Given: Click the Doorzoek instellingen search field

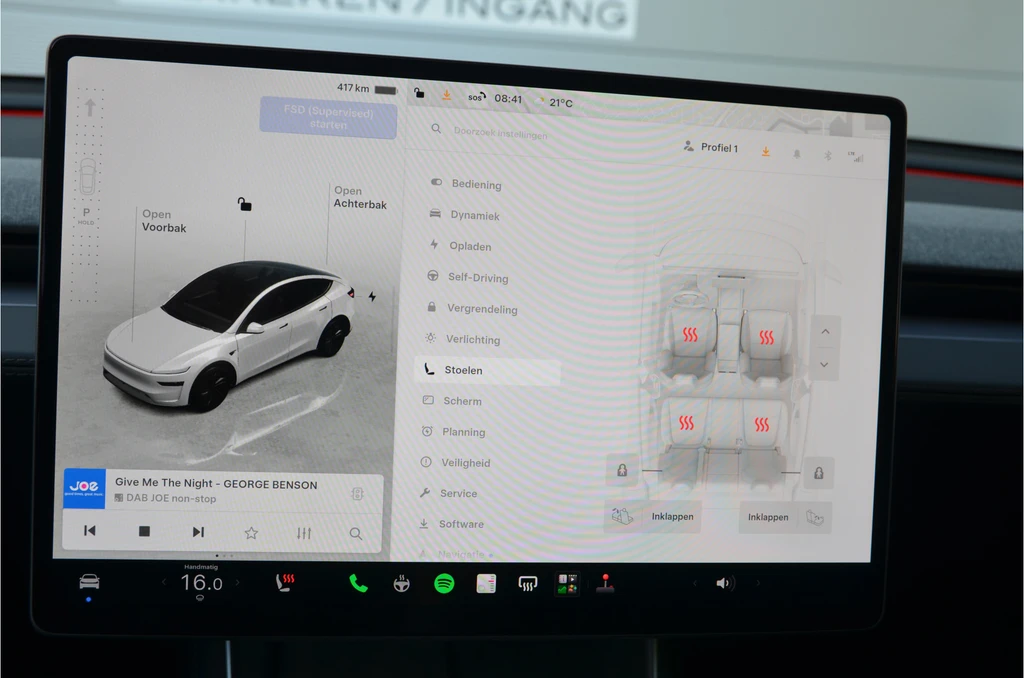Looking at the screenshot, I should 500,133.
